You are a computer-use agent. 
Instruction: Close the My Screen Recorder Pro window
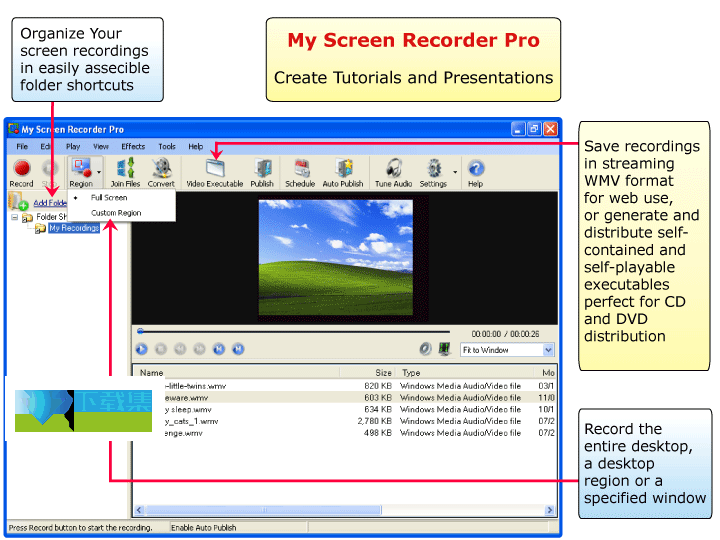point(550,129)
